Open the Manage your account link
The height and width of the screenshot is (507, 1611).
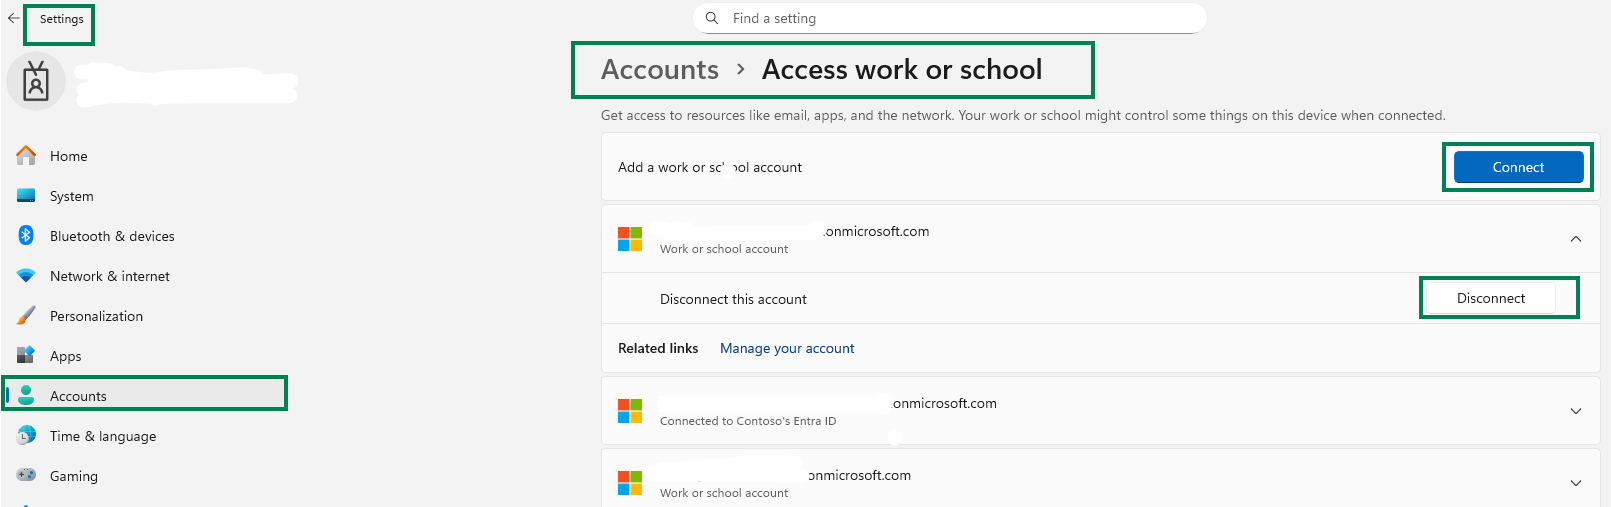pyautogui.click(x=787, y=348)
